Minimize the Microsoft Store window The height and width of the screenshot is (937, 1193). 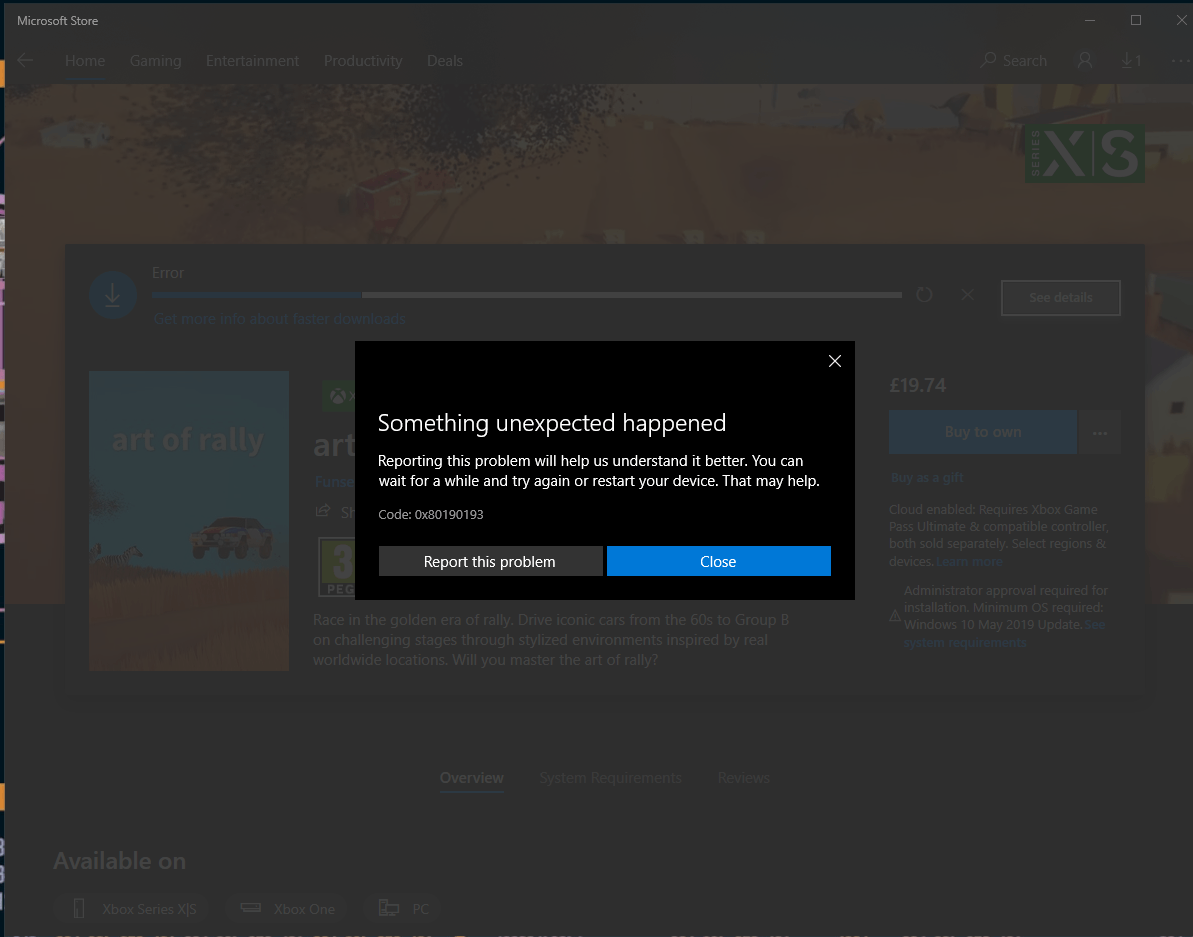(x=1090, y=21)
